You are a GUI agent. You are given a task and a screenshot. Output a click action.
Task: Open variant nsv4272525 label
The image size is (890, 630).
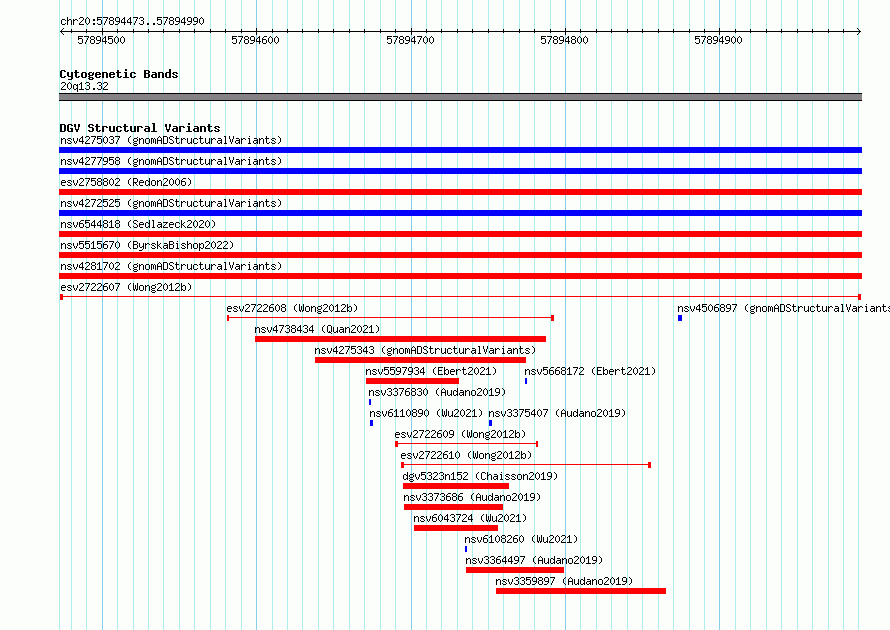pos(171,203)
